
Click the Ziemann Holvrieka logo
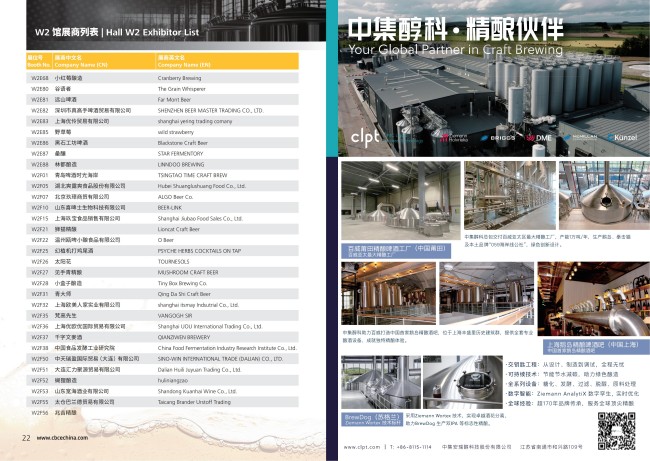(454, 138)
